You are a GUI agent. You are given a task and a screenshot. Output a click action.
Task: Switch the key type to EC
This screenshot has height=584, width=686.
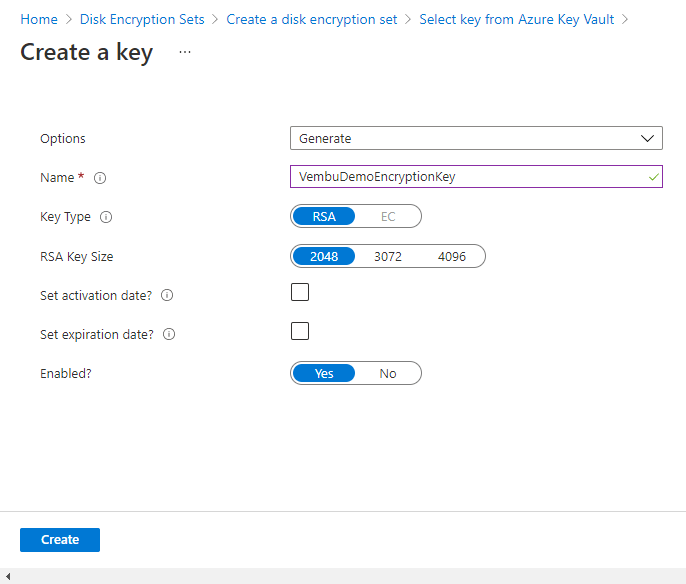[388, 217]
